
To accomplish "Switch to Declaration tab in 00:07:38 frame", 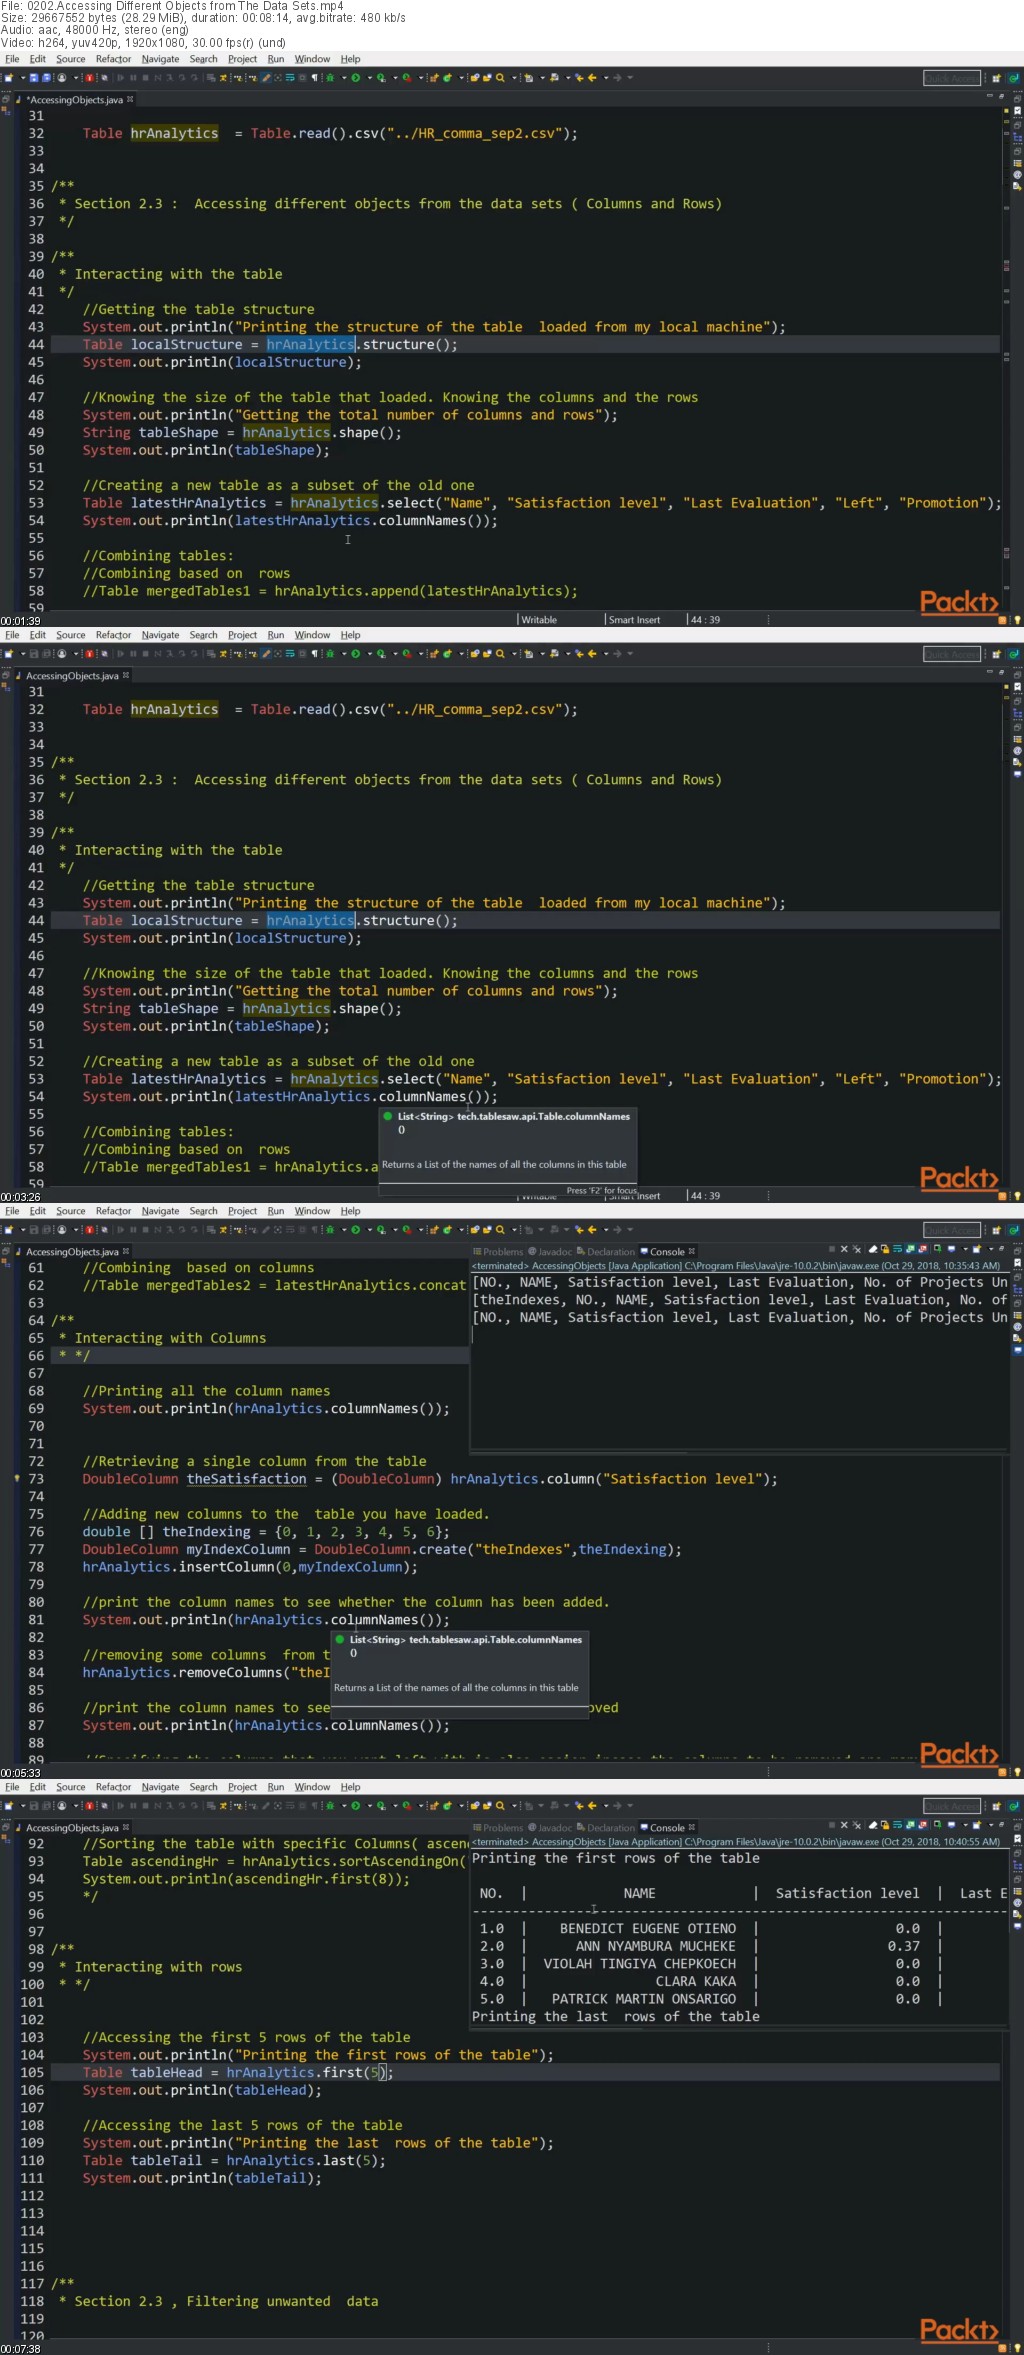I will (x=605, y=1827).
